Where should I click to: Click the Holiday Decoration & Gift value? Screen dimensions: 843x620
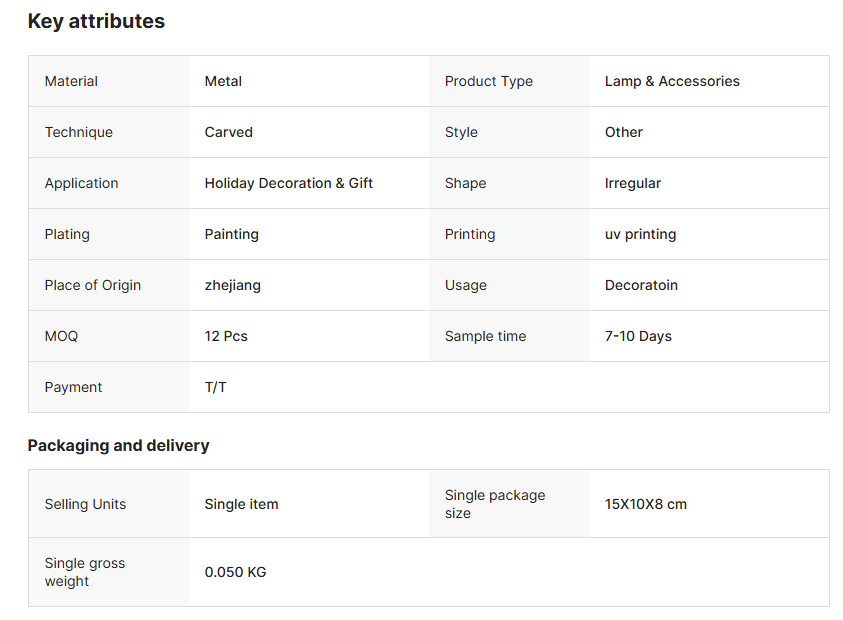[288, 183]
